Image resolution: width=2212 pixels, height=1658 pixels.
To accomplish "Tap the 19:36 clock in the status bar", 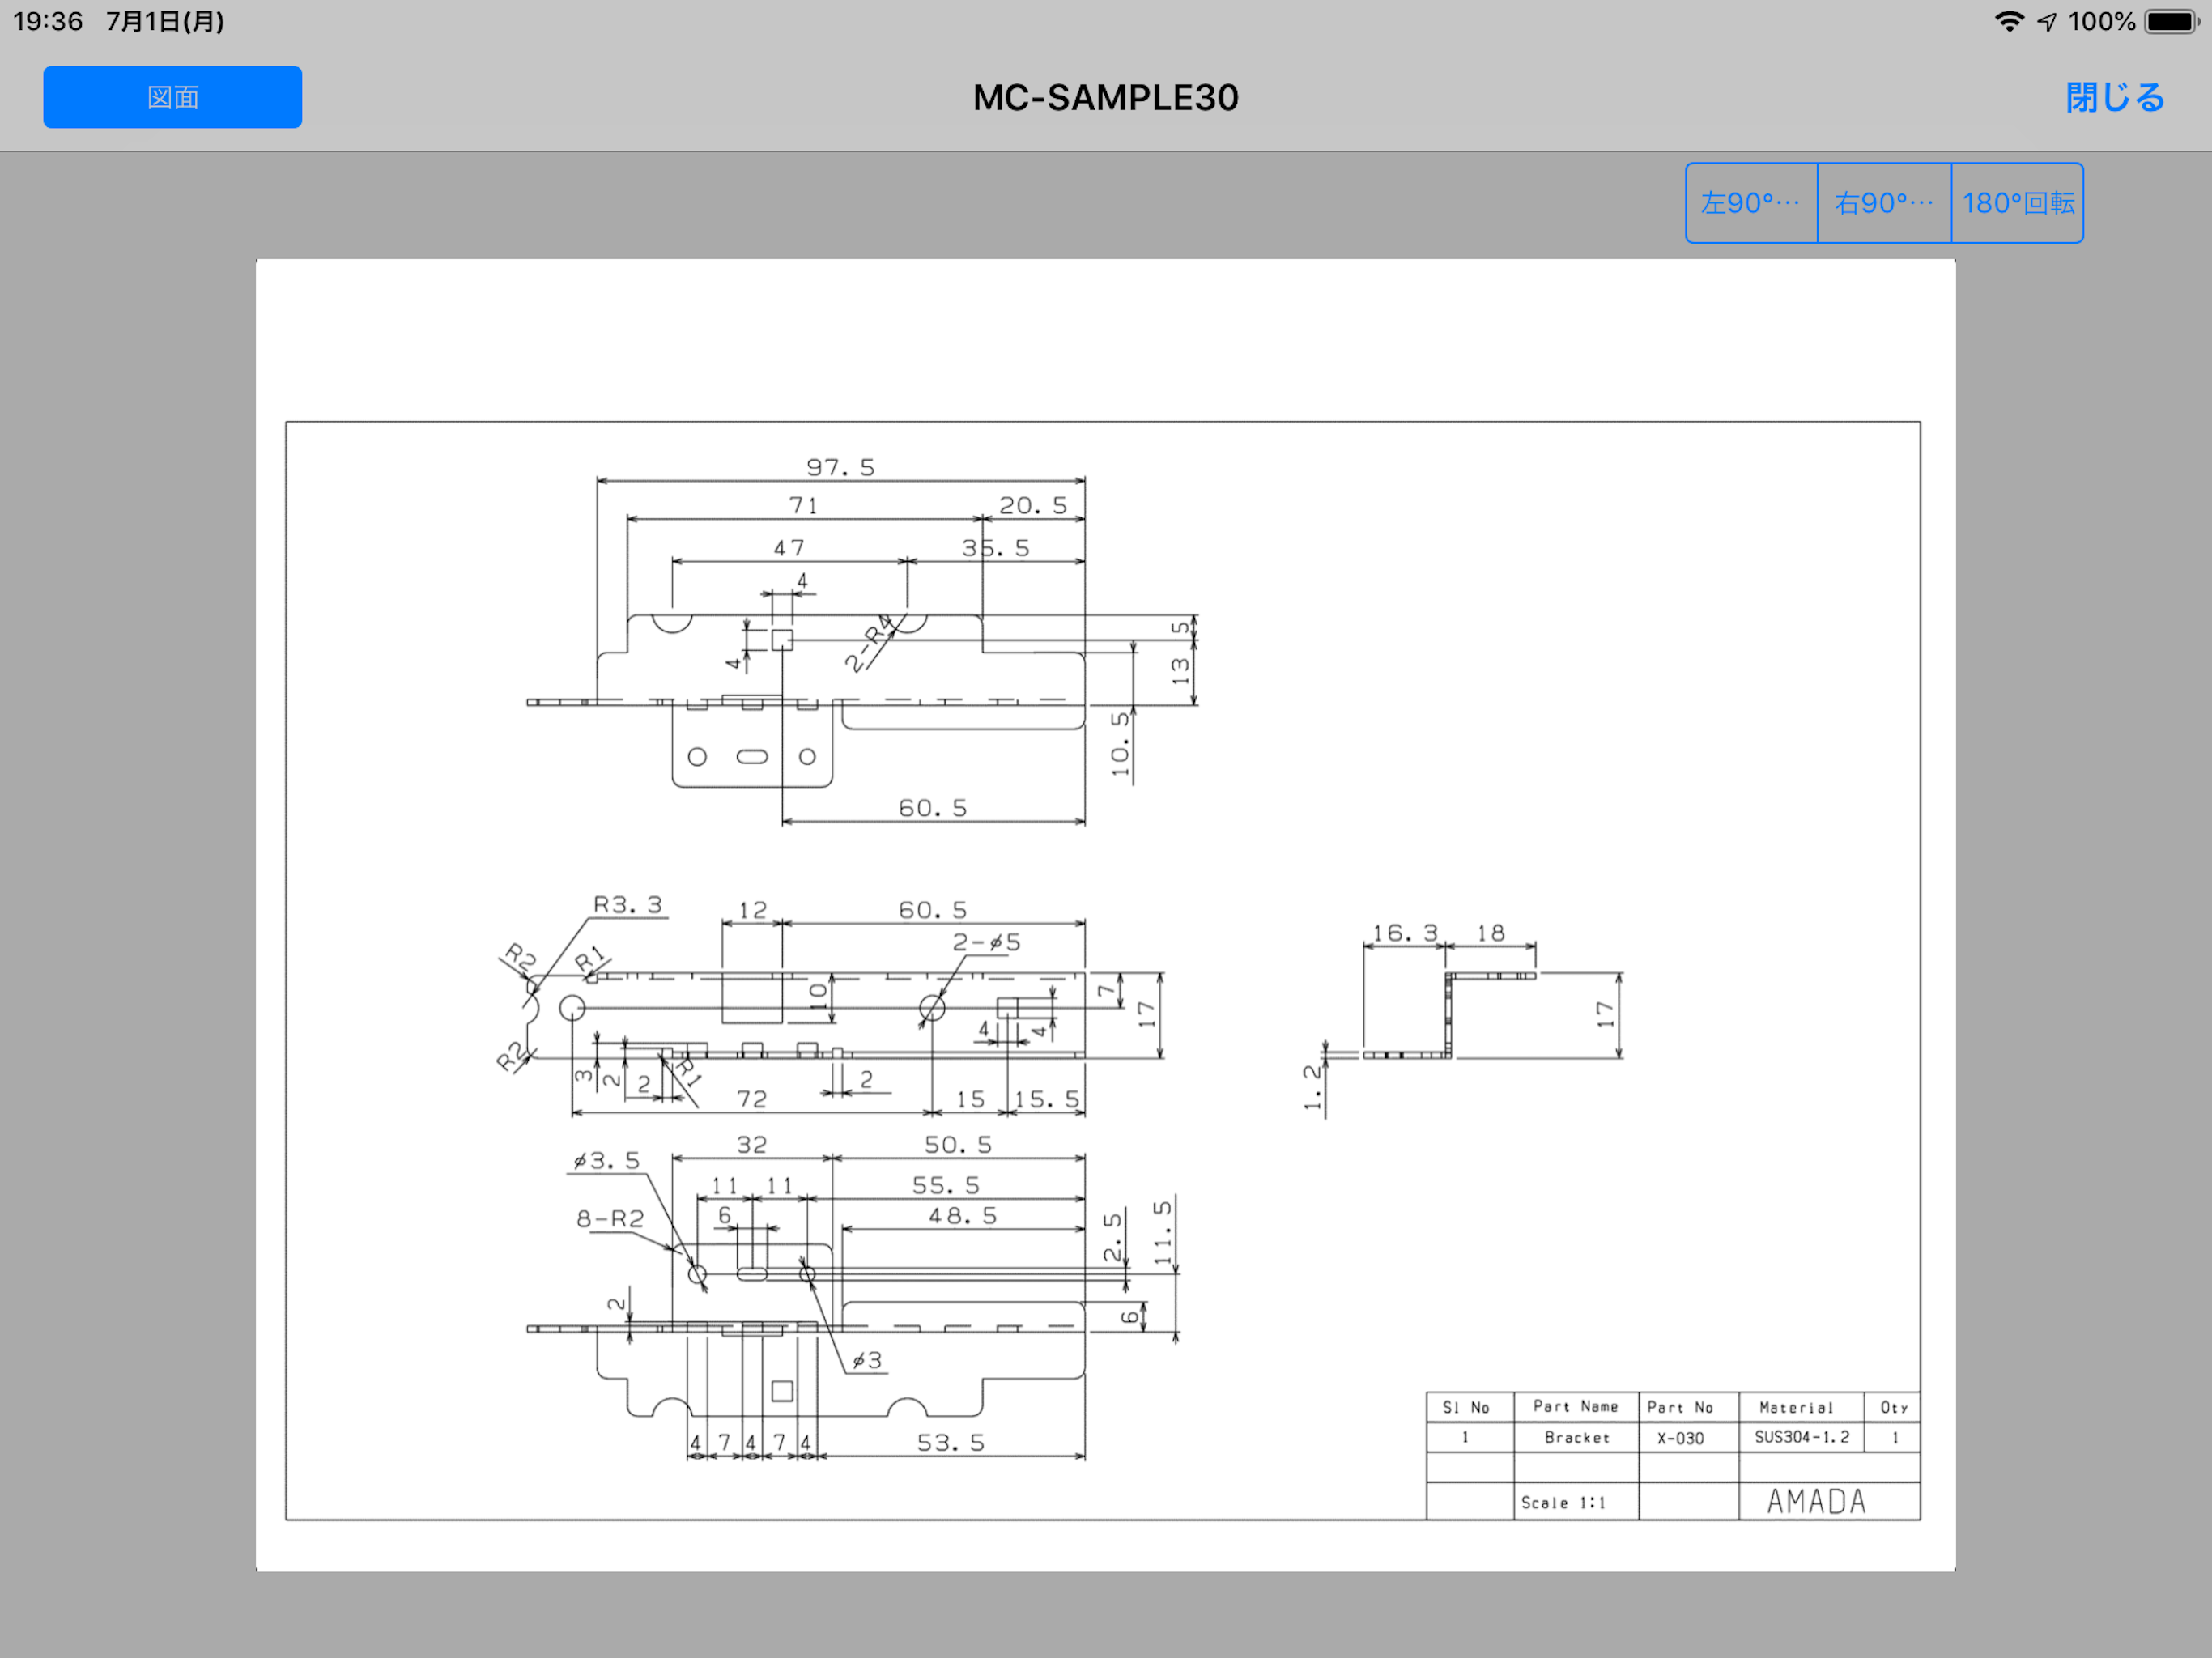I will (x=48, y=21).
